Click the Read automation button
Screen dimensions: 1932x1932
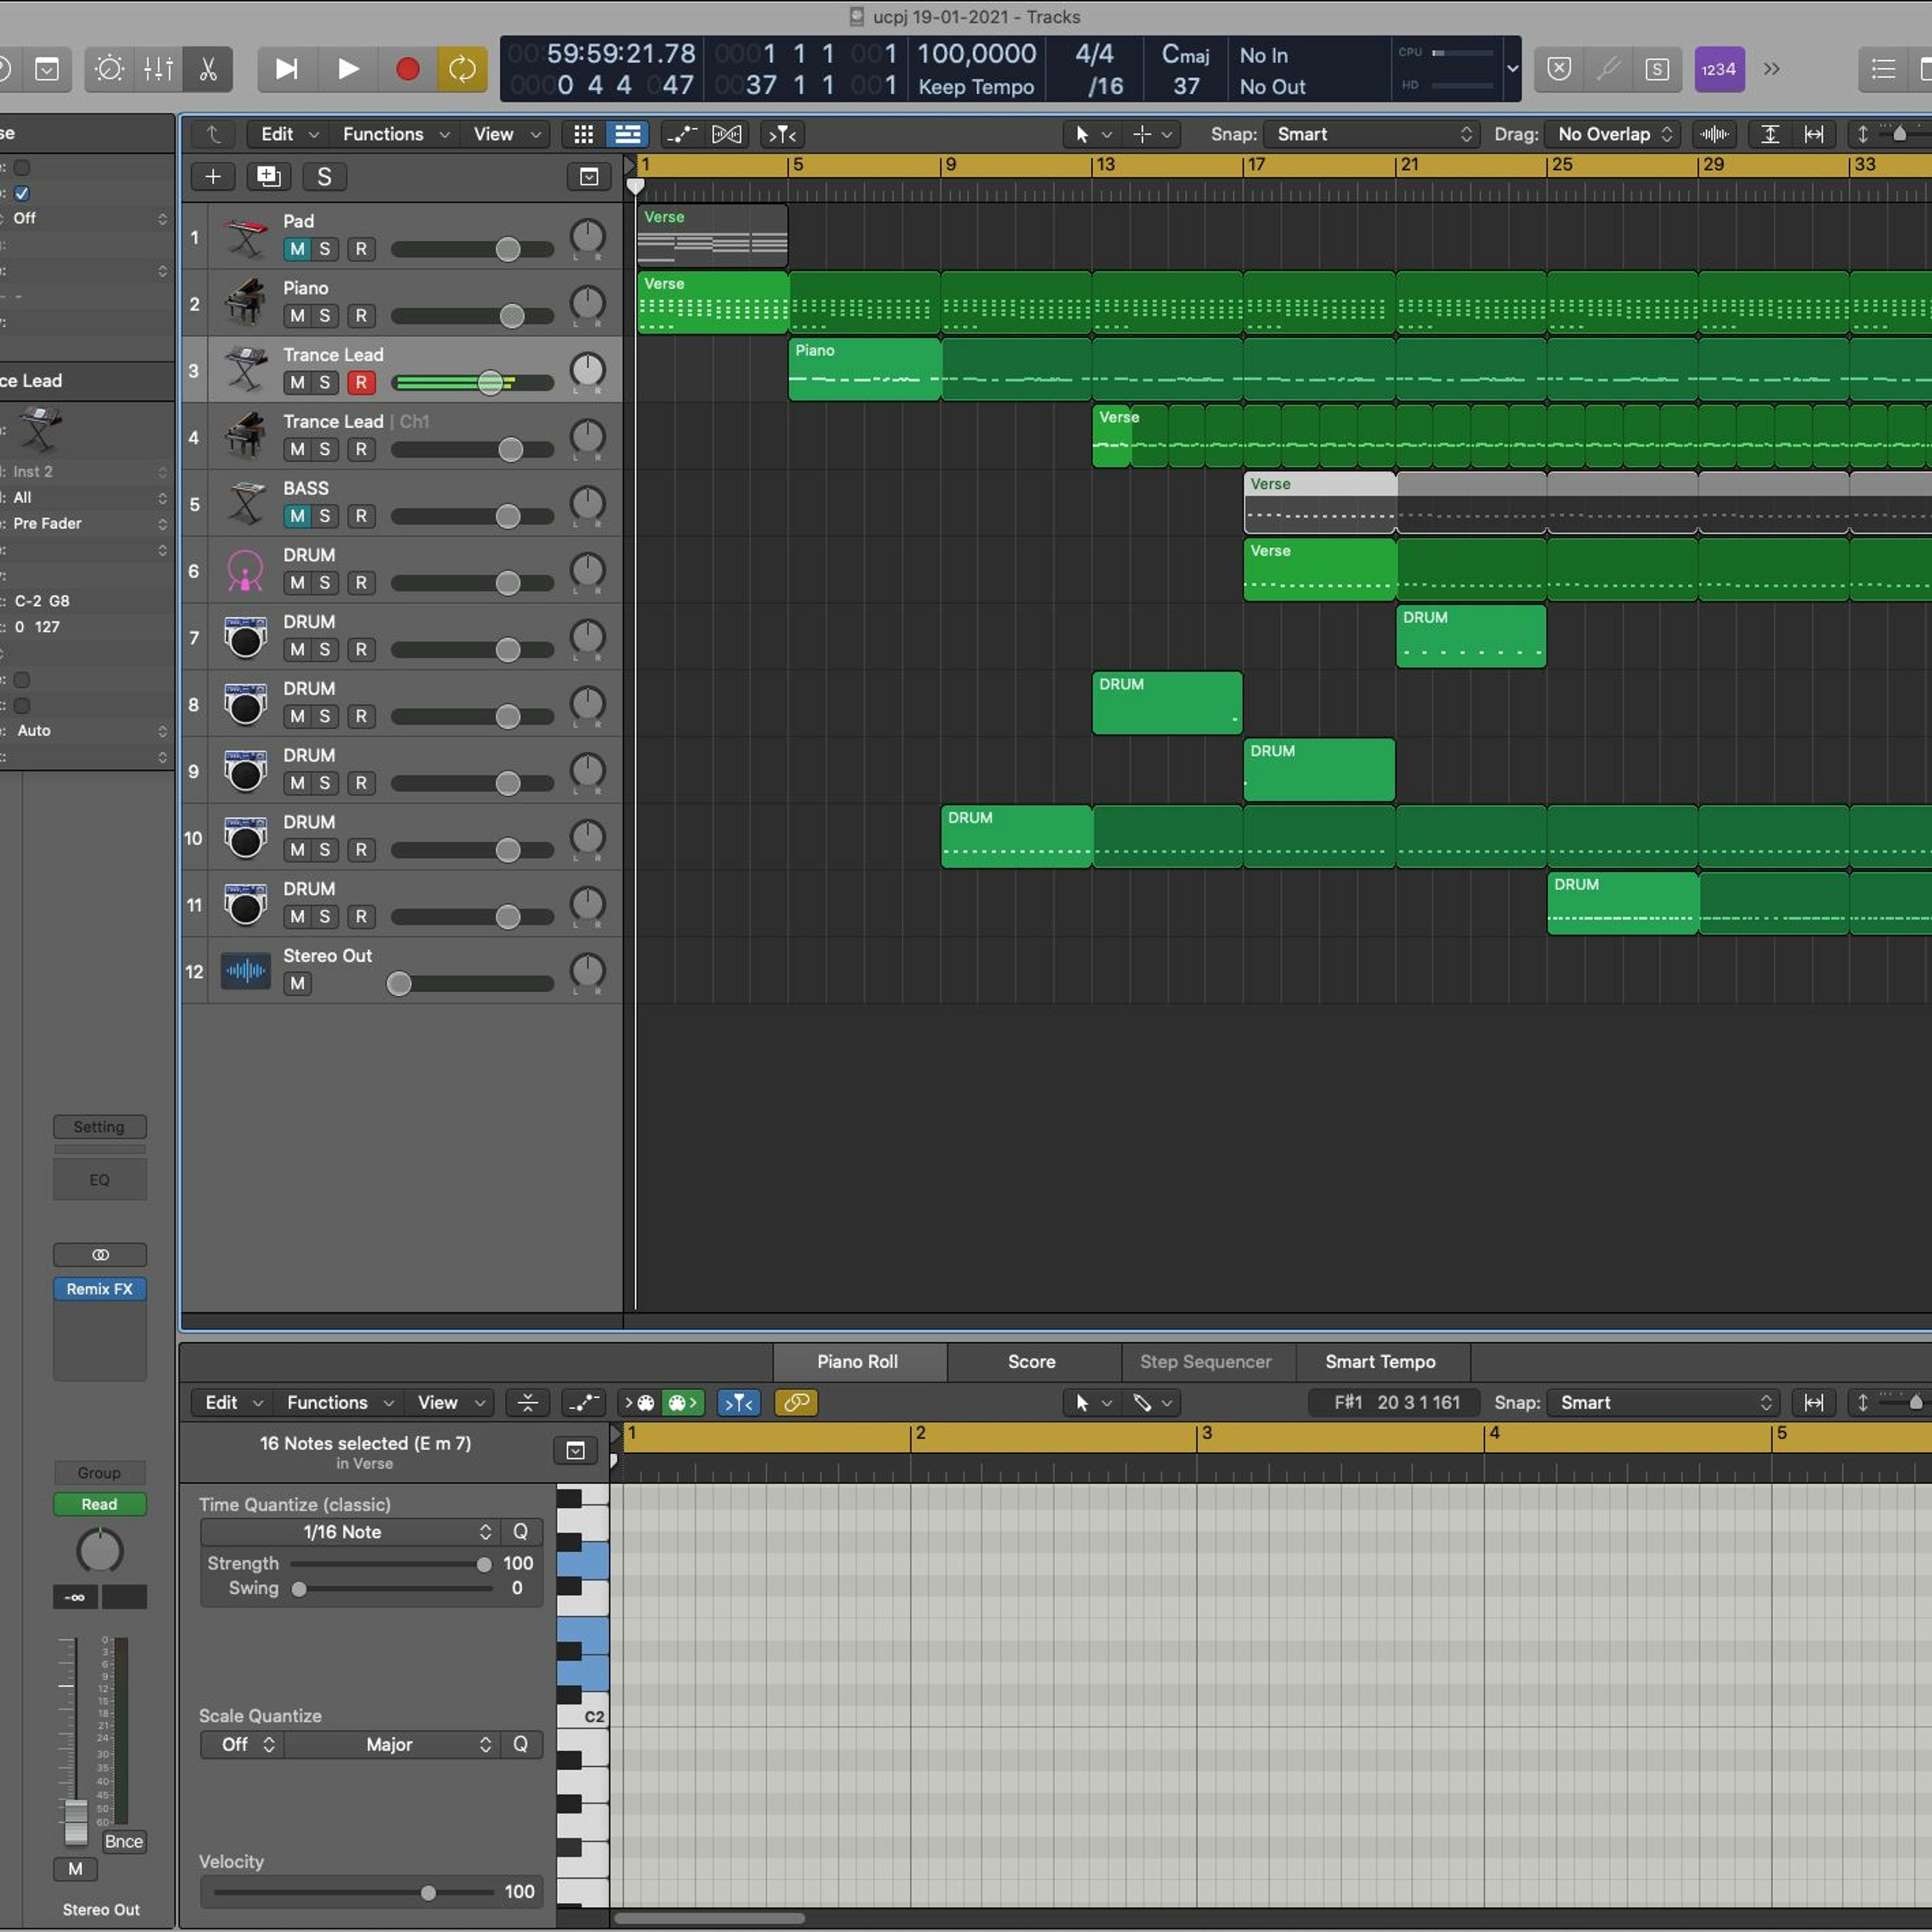(x=99, y=1504)
